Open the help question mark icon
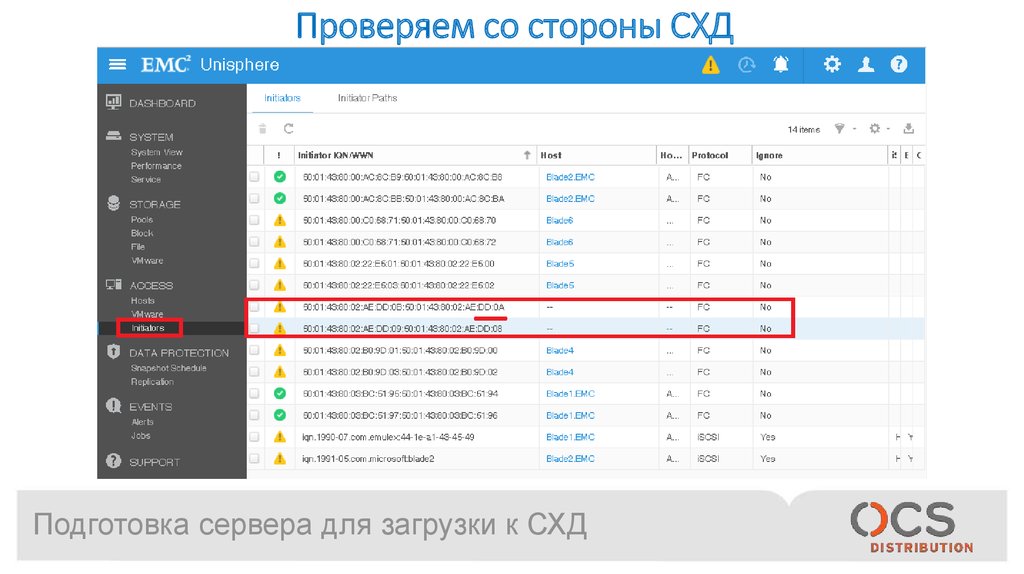The width and height of the screenshot is (1024, 574). [x=899, y=64]
